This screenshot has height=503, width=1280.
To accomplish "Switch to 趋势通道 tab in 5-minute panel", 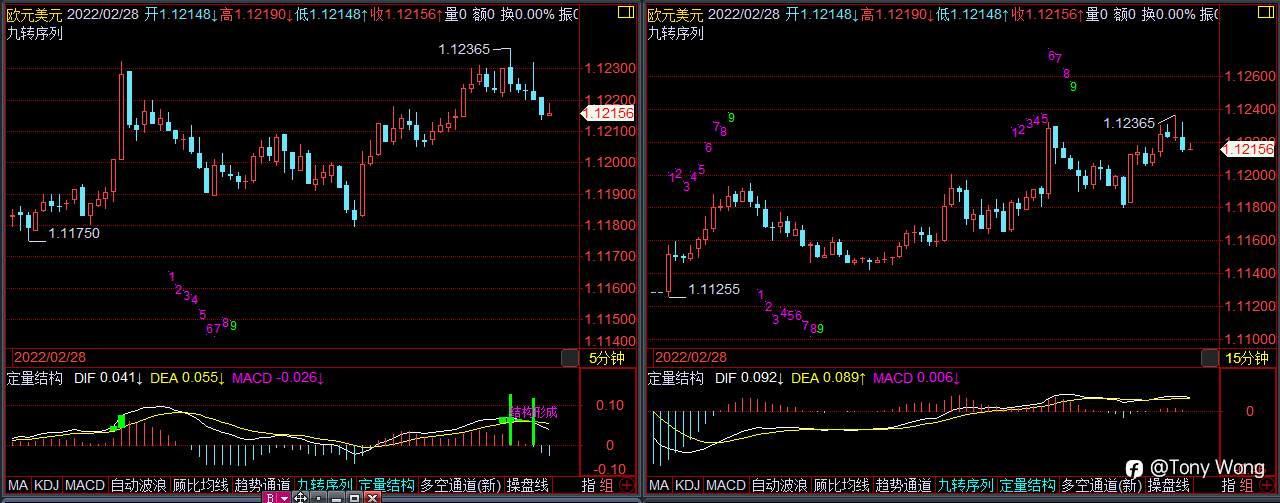I will click(x=263, y=485).
